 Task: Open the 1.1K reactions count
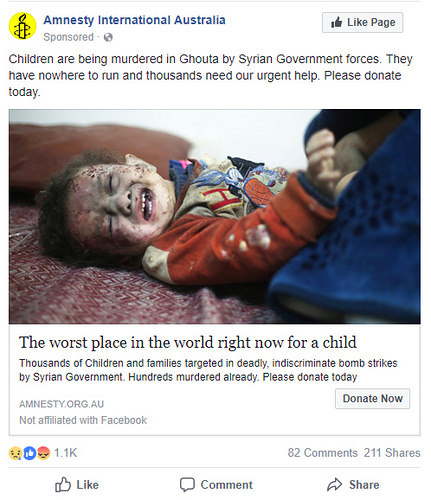click(65, 453)
